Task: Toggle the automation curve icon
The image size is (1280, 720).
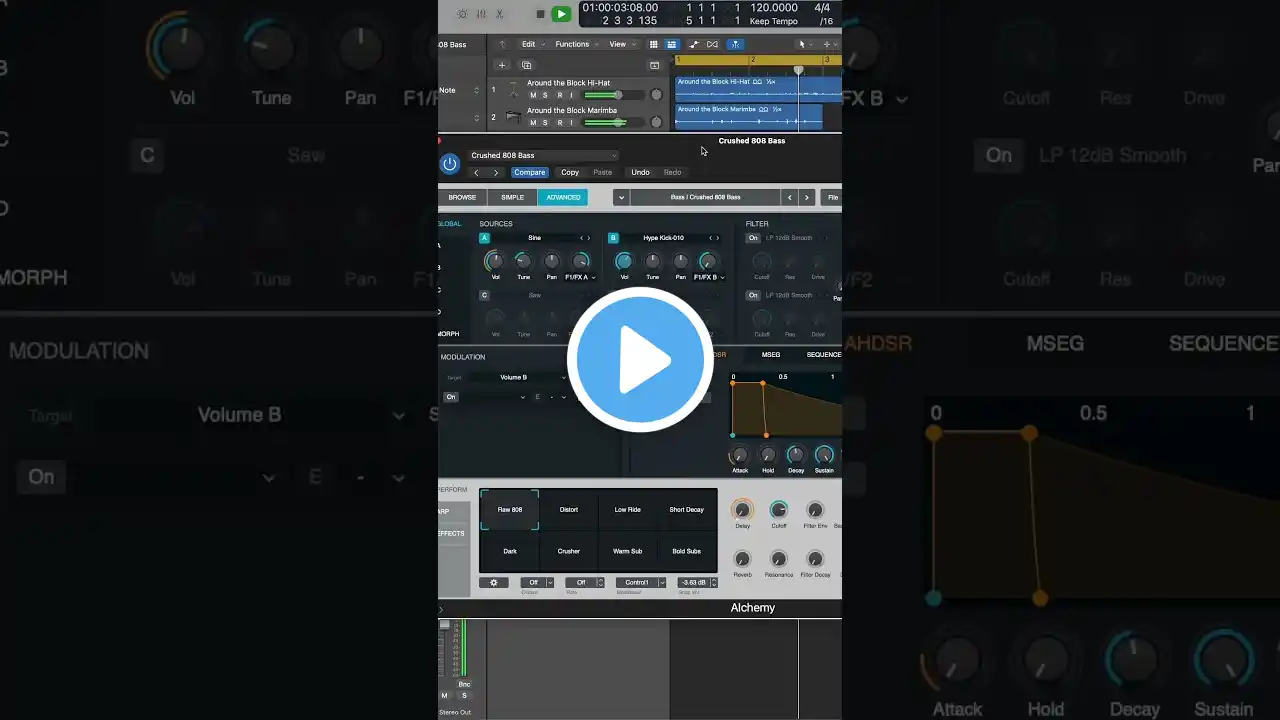Action: [x=694, y=44]
